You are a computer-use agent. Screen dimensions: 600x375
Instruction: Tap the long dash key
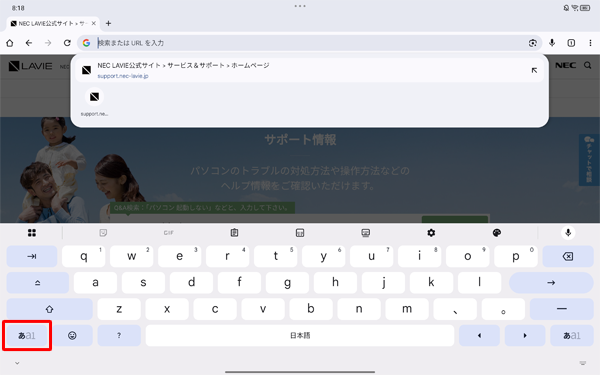coord(561,309)
